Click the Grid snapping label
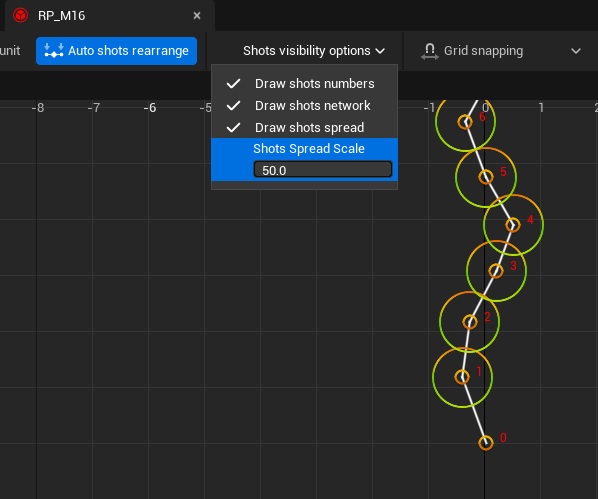 (x=483, y=51)
